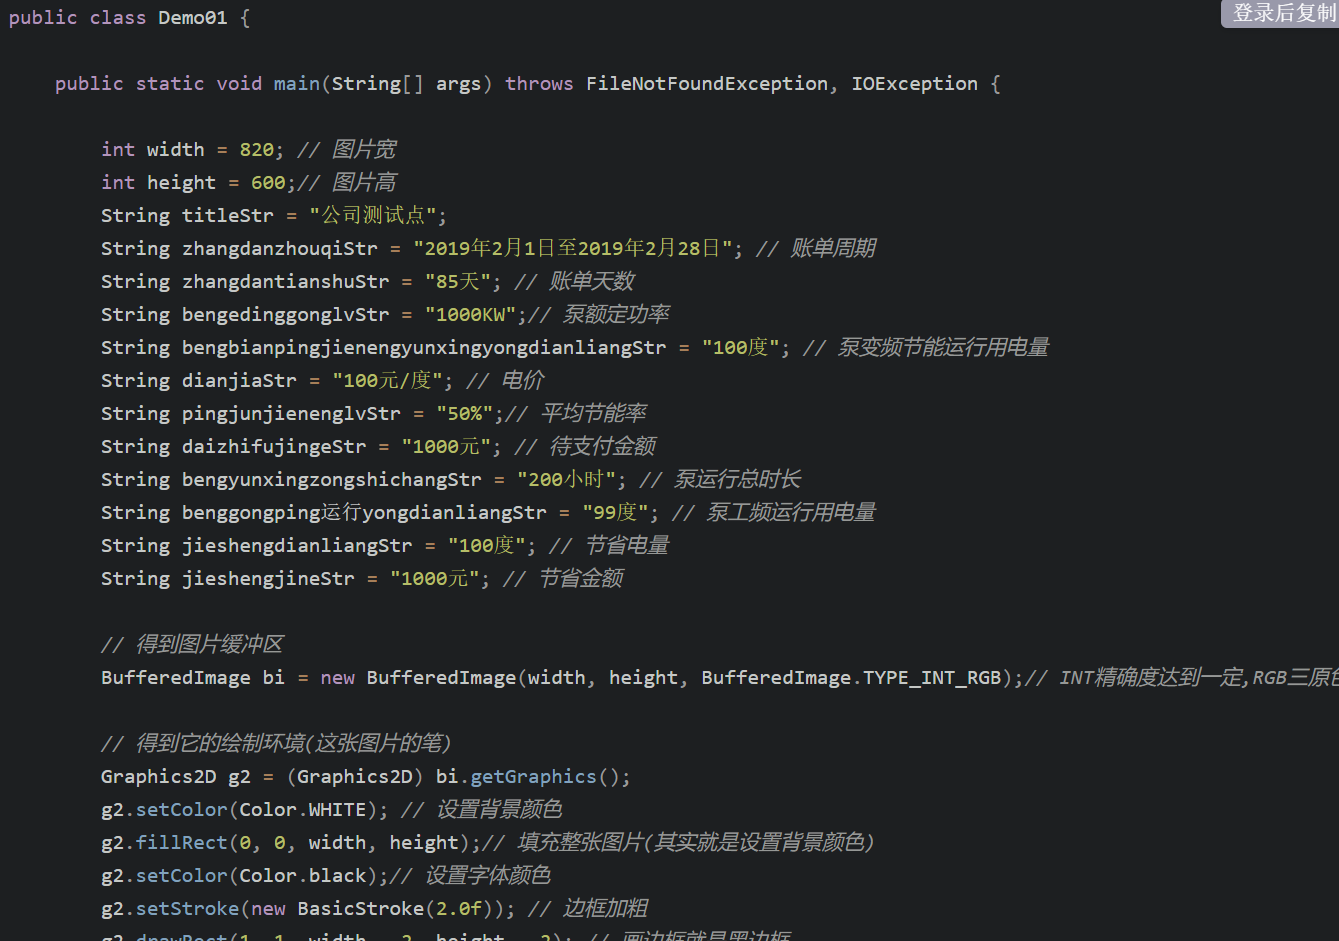
Task: Click the getGraphics method call
Action: point(533,777)
